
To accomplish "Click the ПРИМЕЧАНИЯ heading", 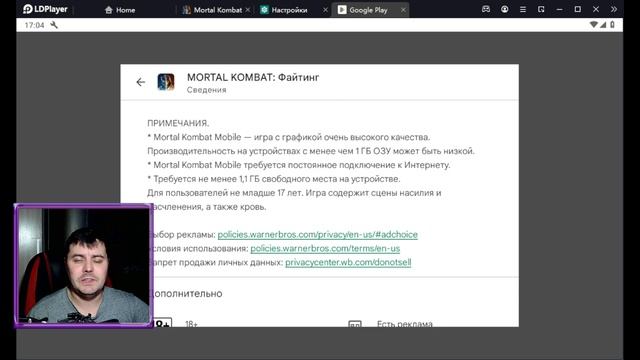I will [x=178, y=123].
